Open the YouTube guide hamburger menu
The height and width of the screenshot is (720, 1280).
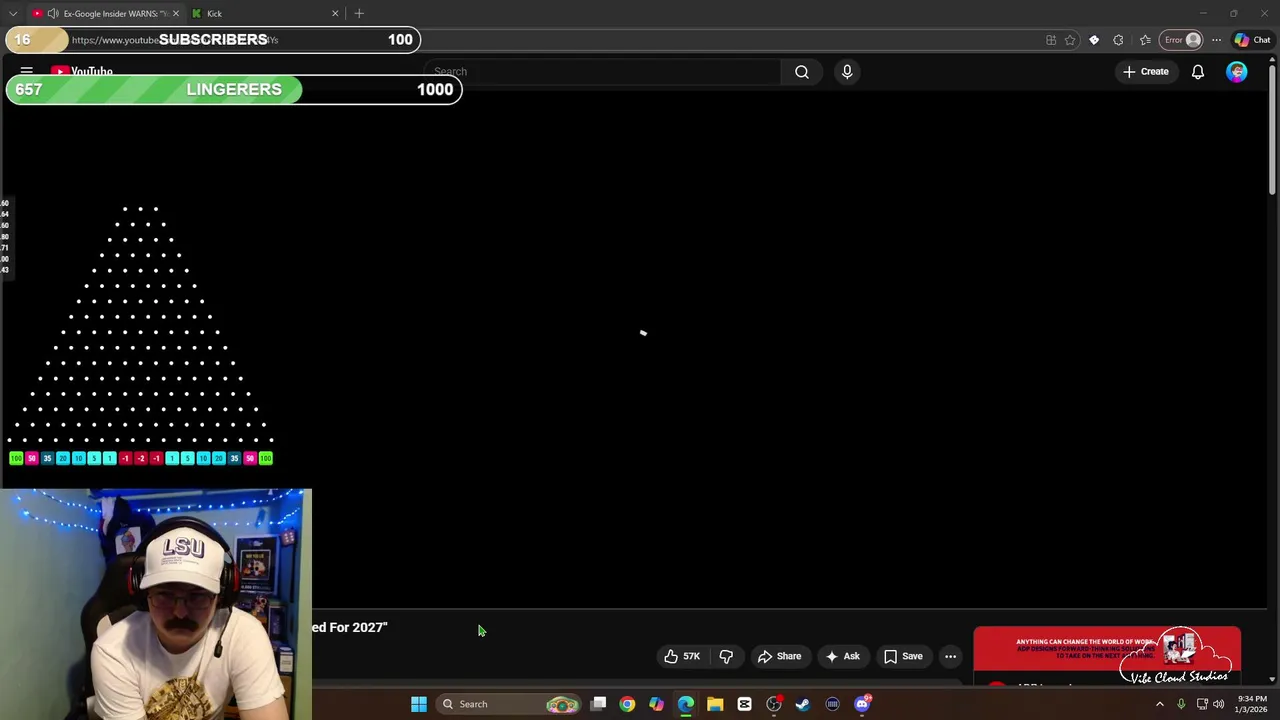coord(27,72)
